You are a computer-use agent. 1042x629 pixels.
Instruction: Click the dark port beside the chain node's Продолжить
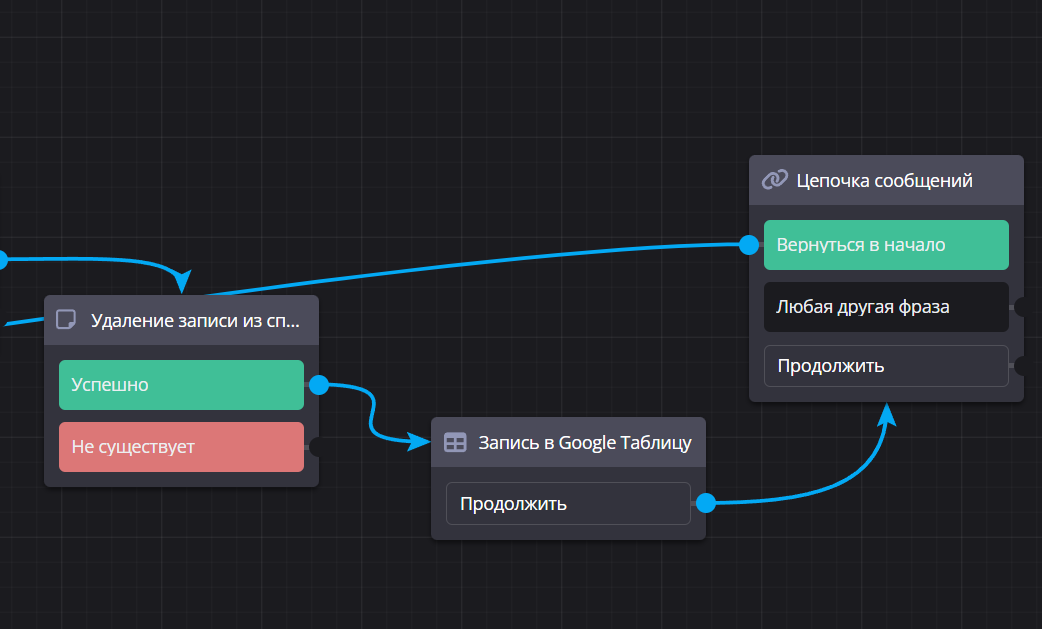1019,366
